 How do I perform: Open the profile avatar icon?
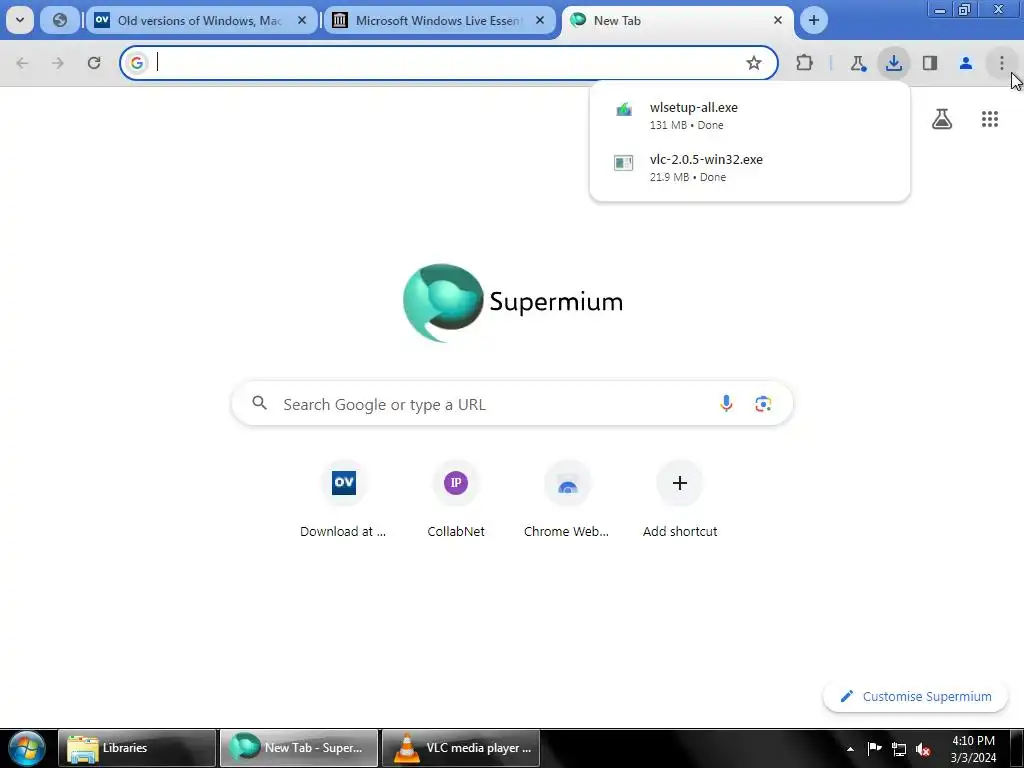(965, 63)
